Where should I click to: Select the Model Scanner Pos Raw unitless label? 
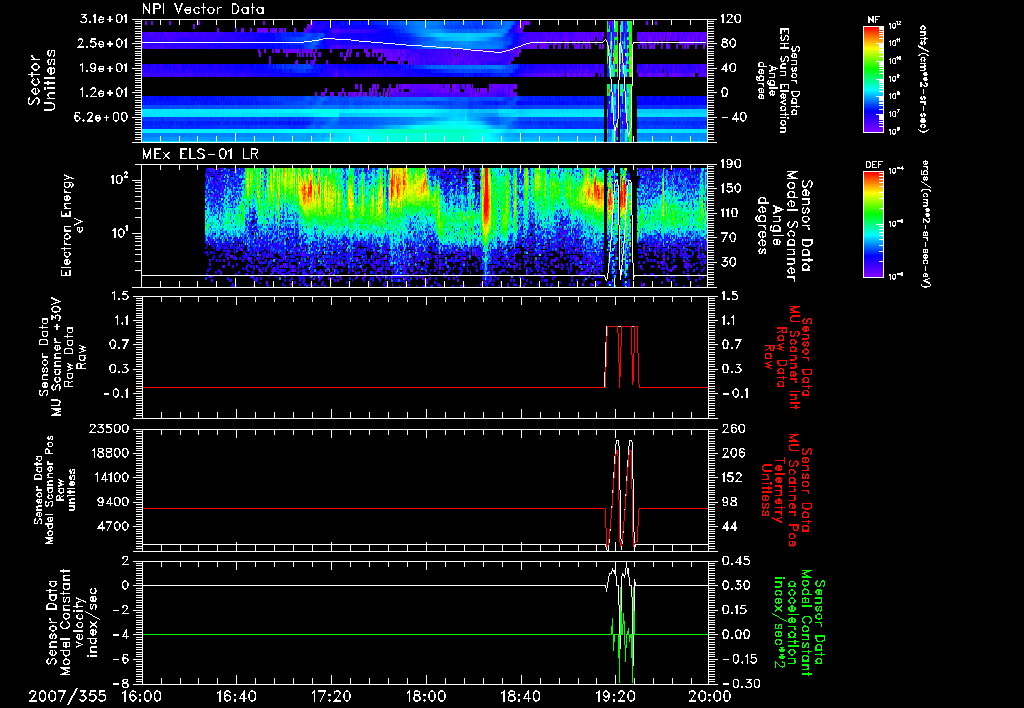55,490
